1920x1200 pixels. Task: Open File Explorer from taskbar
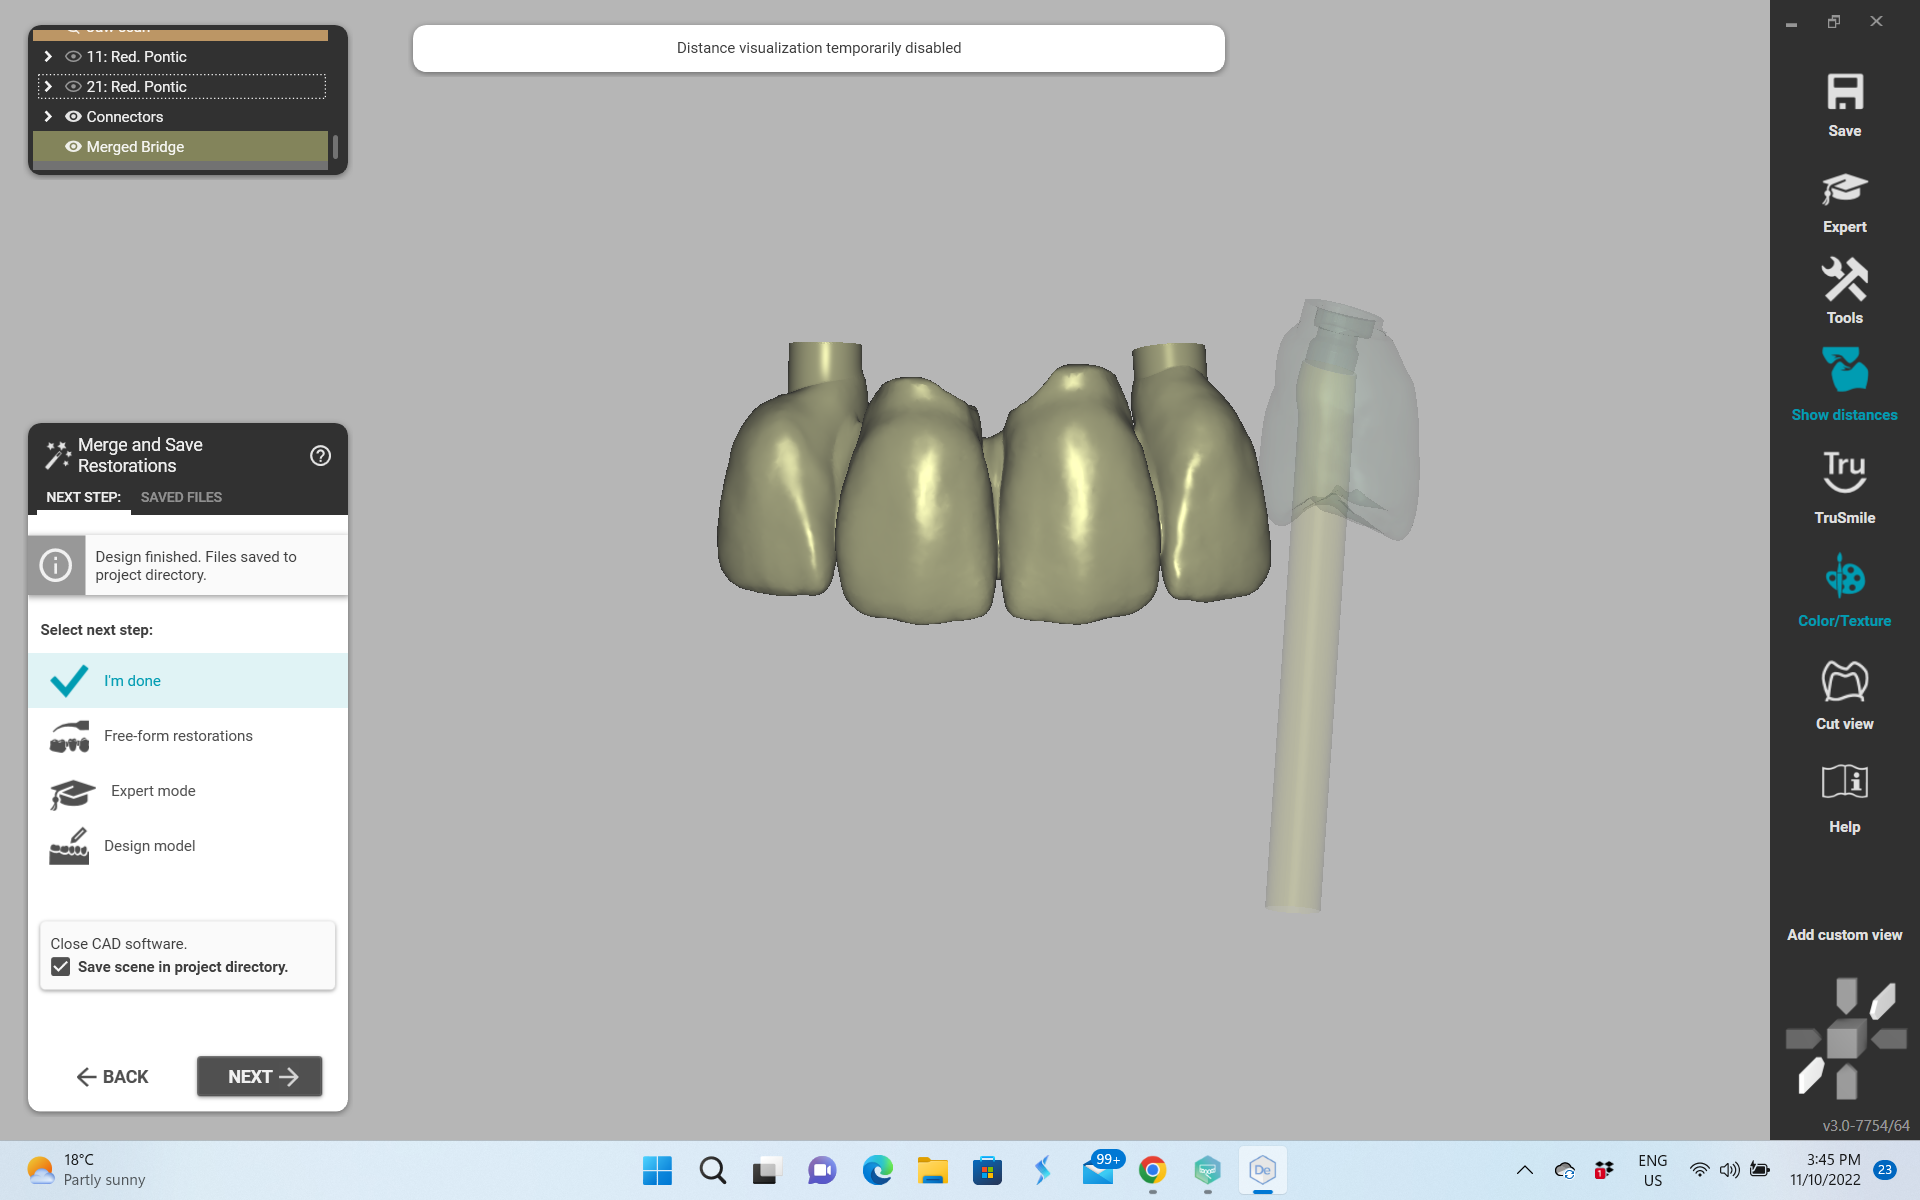tap(932, 1170)
